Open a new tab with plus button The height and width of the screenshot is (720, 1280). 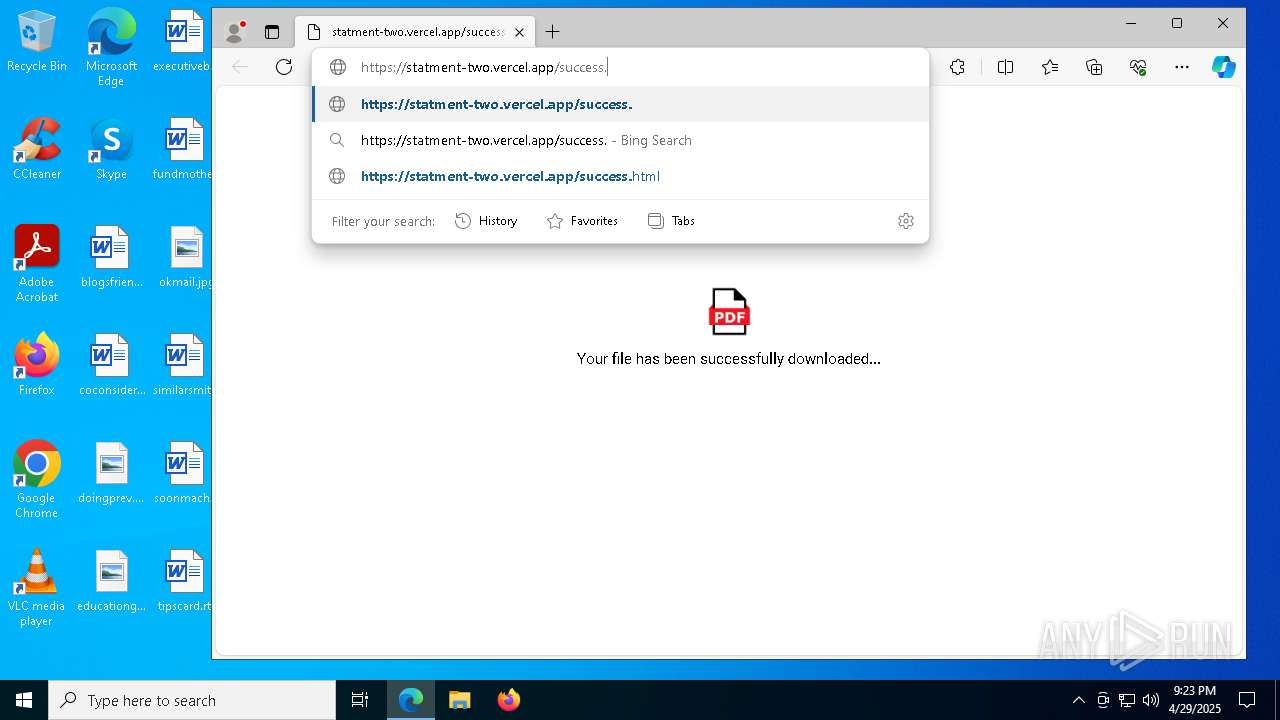click(x=552, y=32)
